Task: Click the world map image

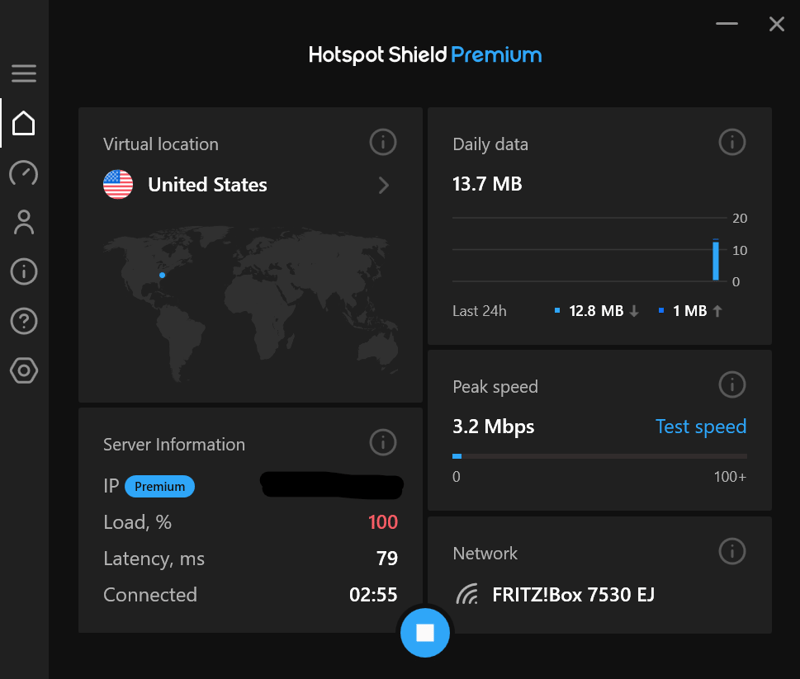Action: [x=251, y=303]
